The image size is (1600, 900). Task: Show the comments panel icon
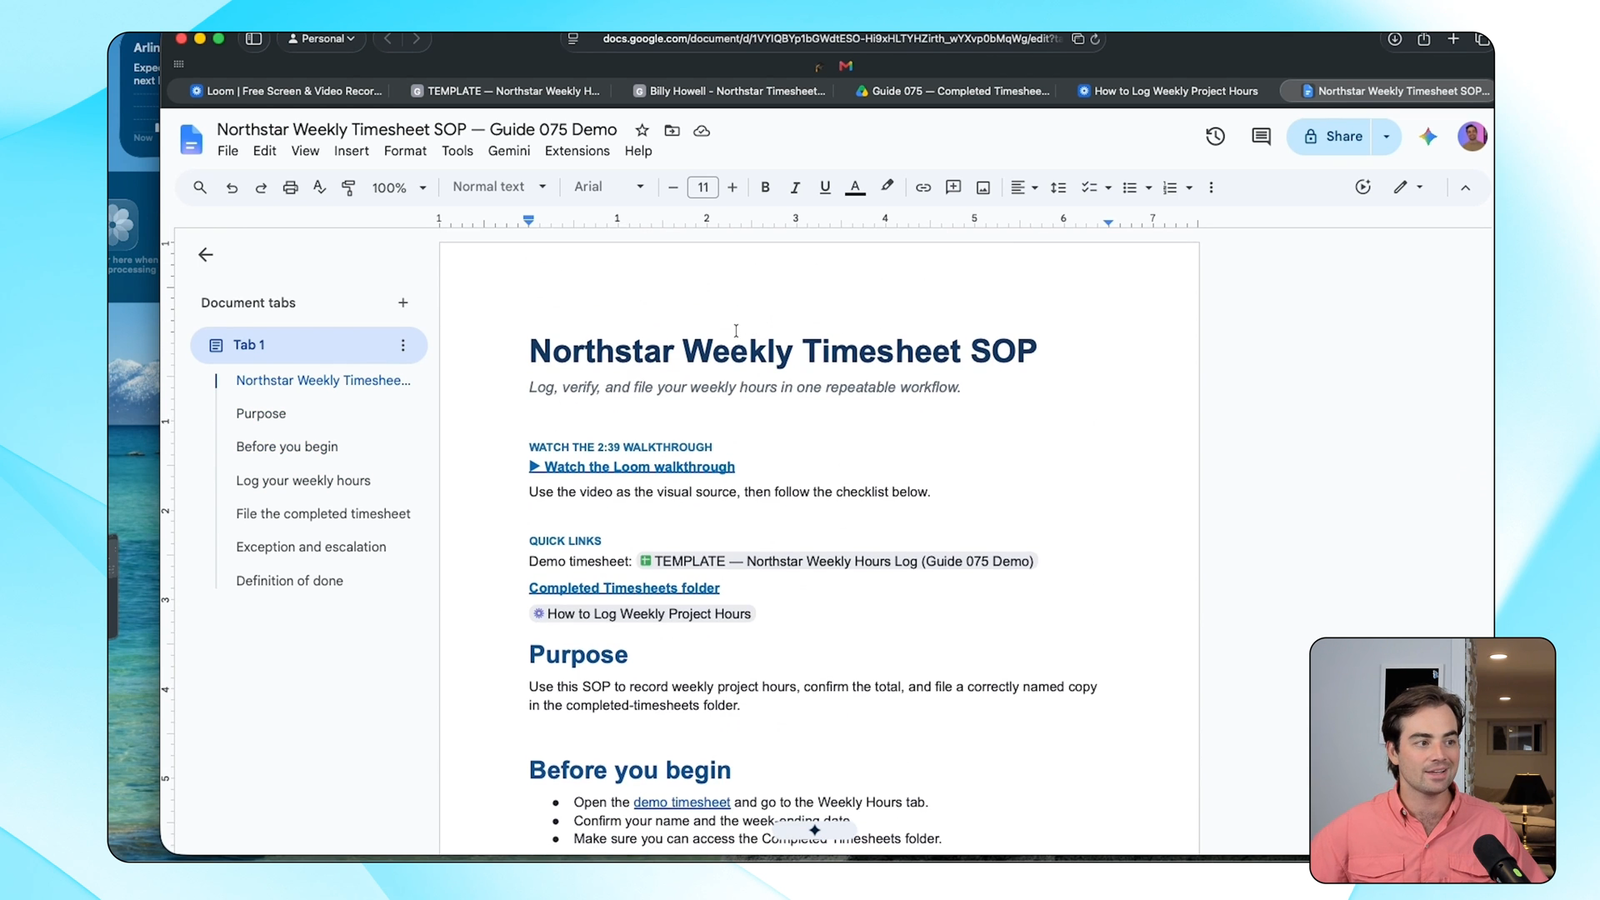[x=1261, y=136]
